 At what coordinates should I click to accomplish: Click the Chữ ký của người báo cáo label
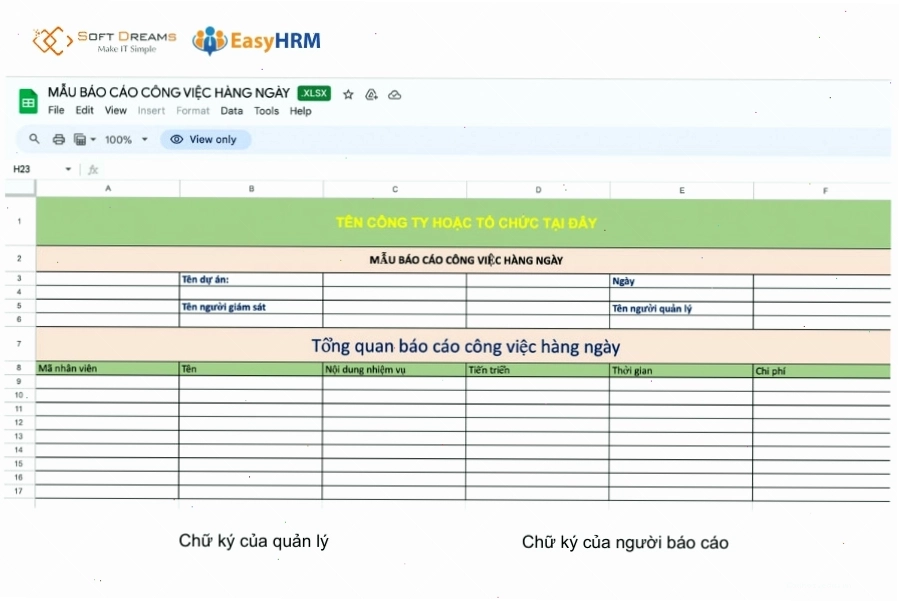pyautogui.click(x=625, y=542)
